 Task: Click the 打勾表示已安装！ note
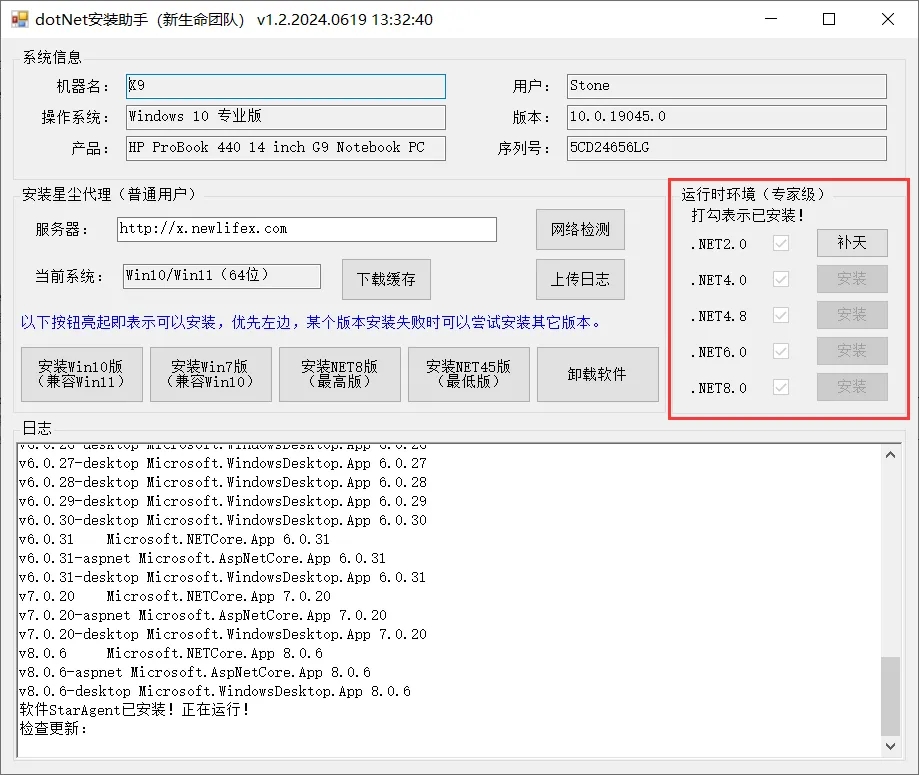tap(747, 215)
